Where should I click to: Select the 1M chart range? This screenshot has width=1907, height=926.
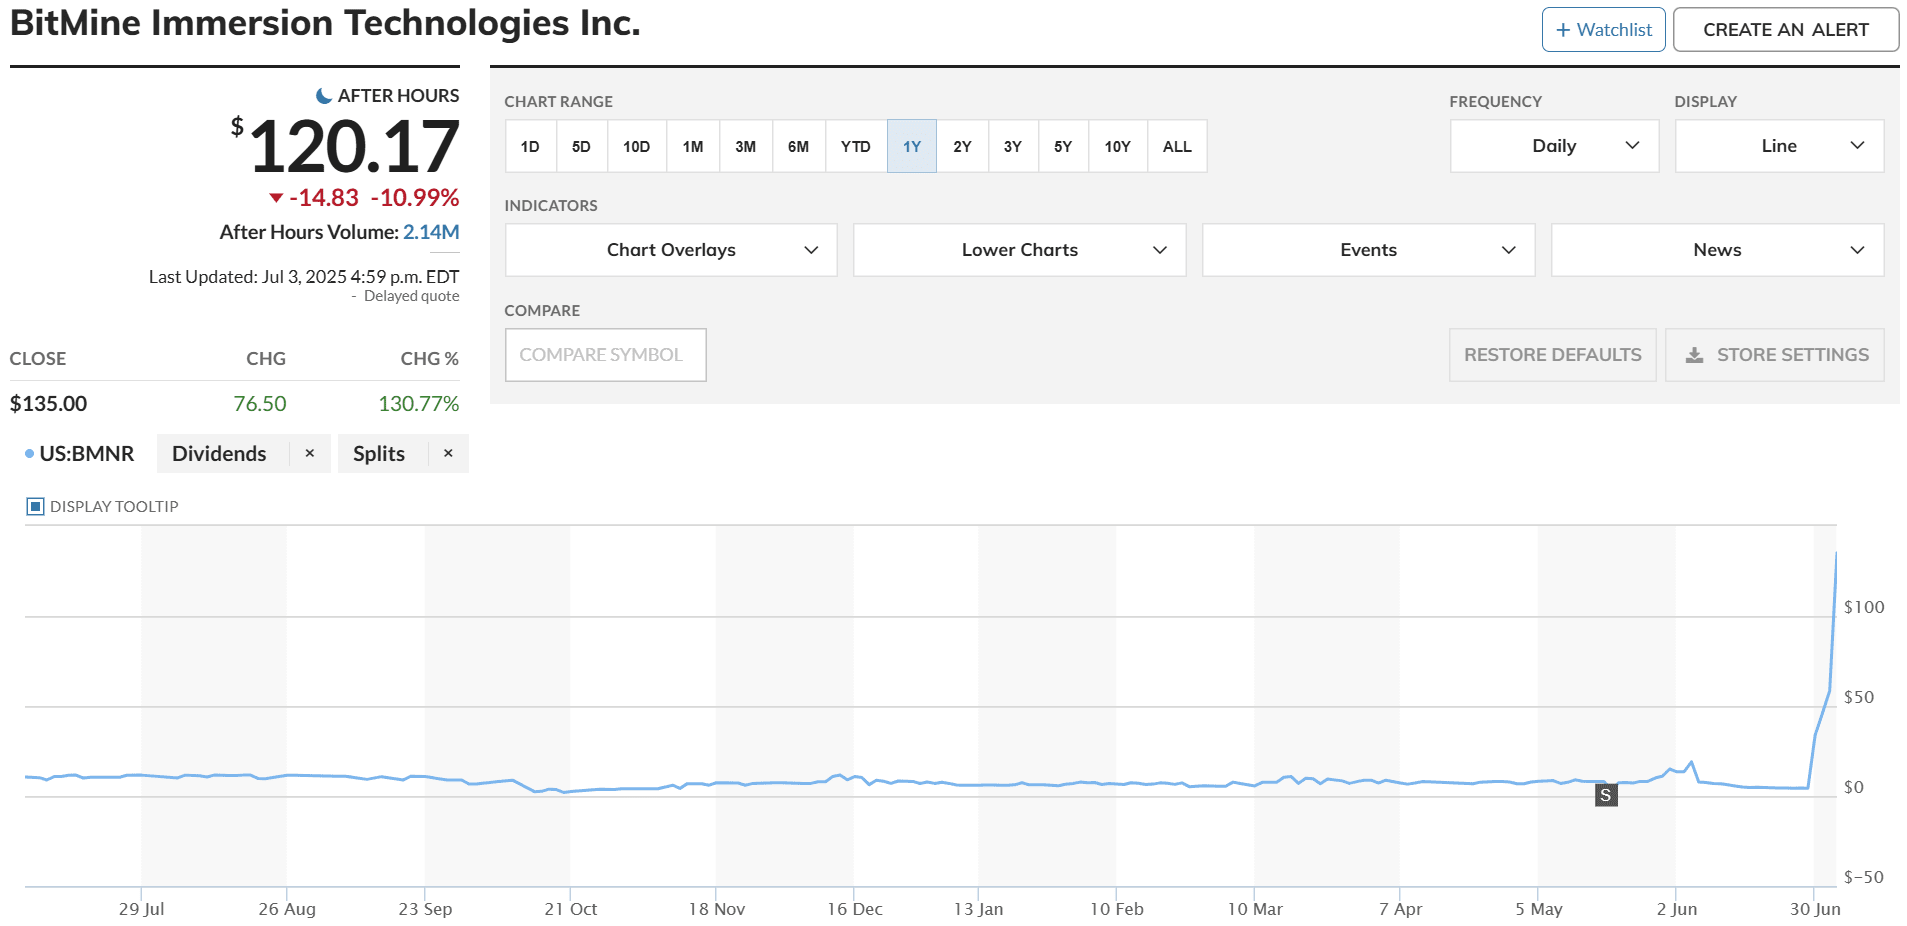click(693, 146)
